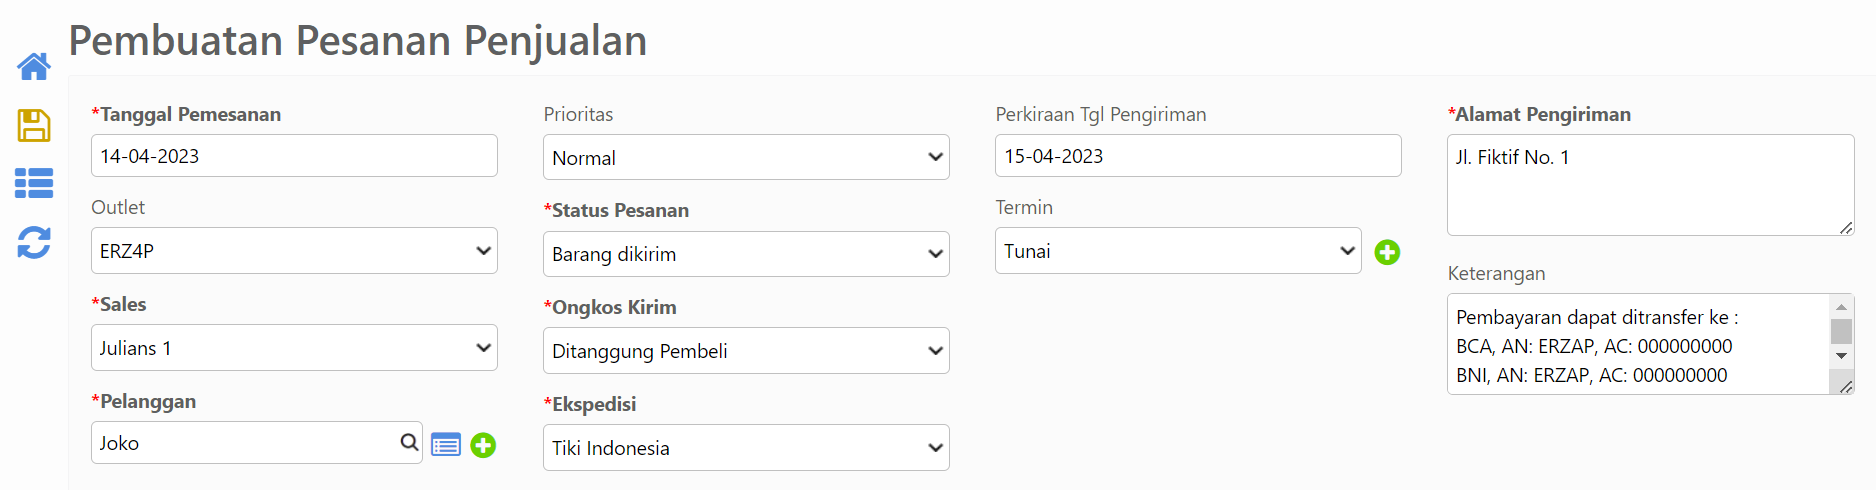This screenshot has width=1876, height=490.
Task: Click the Alamat Pengiriman text area
Action: click(x=1650, y=185)
